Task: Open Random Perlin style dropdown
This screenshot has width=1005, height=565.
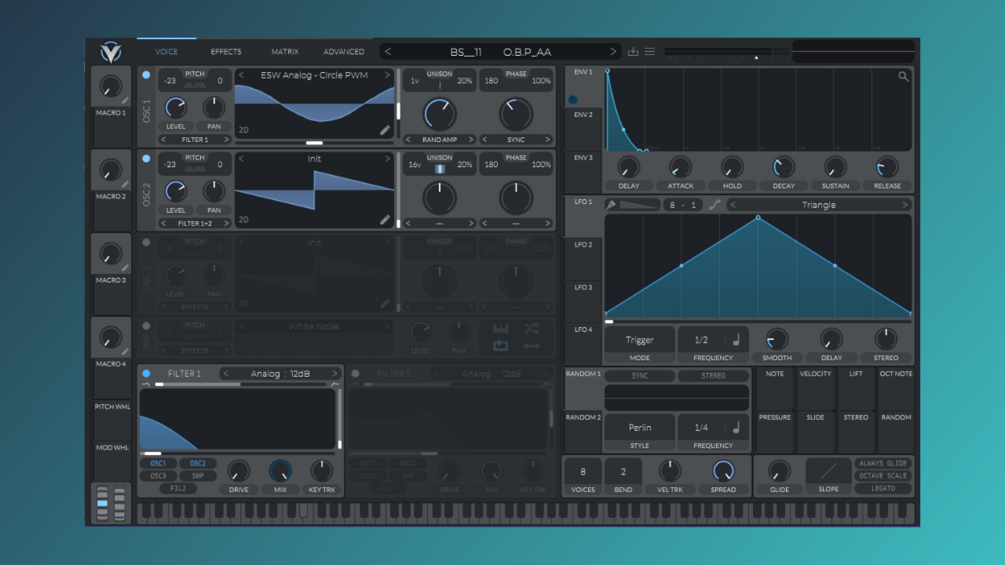Action: tap(640, 427)
